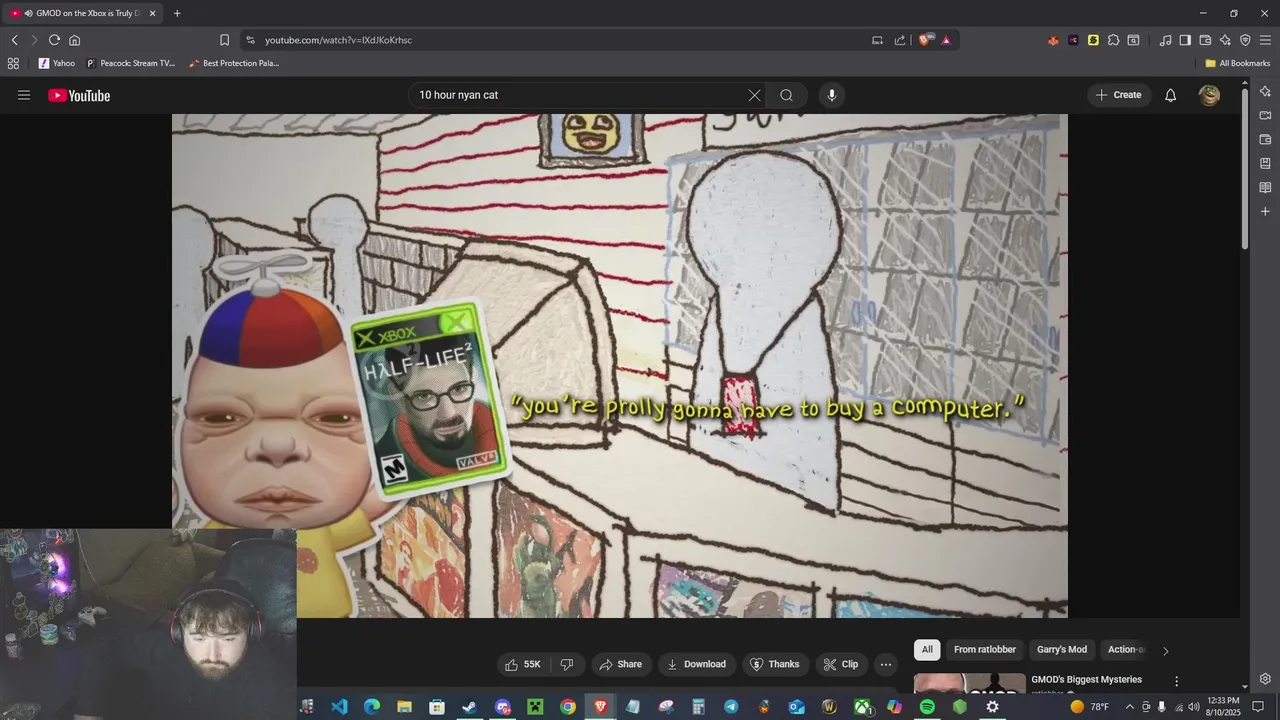Open the account avatar menu

[x=1209, y=95]
